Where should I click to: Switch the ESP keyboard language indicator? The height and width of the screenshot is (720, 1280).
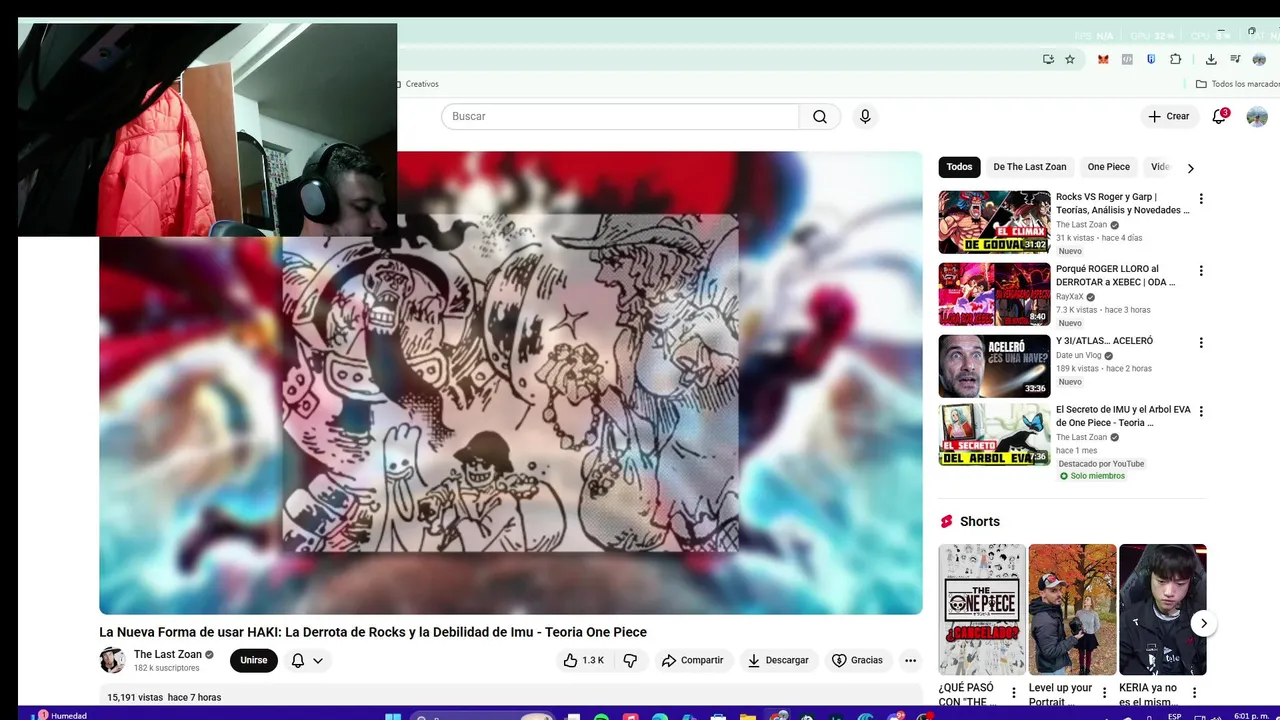pyautogui.click(x=1175, y=716)
